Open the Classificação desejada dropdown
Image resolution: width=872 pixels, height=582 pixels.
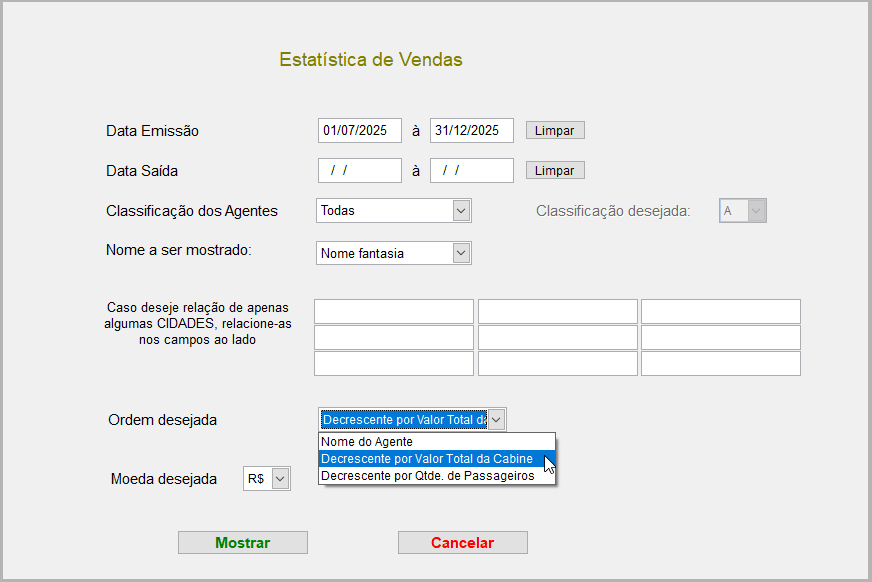[x=756, y=211]
